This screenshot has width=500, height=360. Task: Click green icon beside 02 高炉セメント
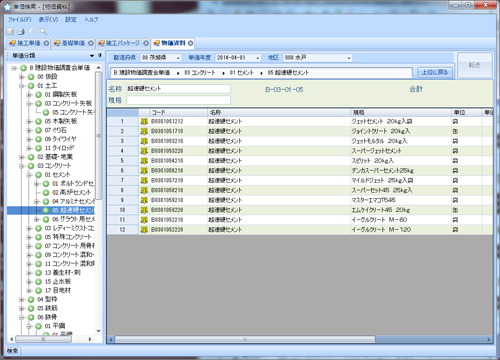[x=46, y=193]
